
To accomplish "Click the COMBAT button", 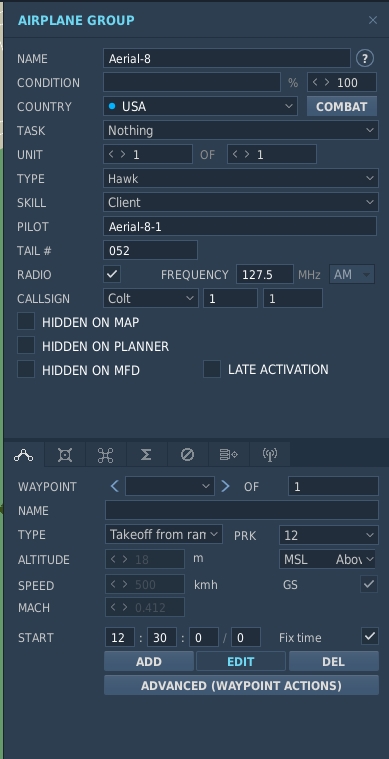I will tap(342, 106).
